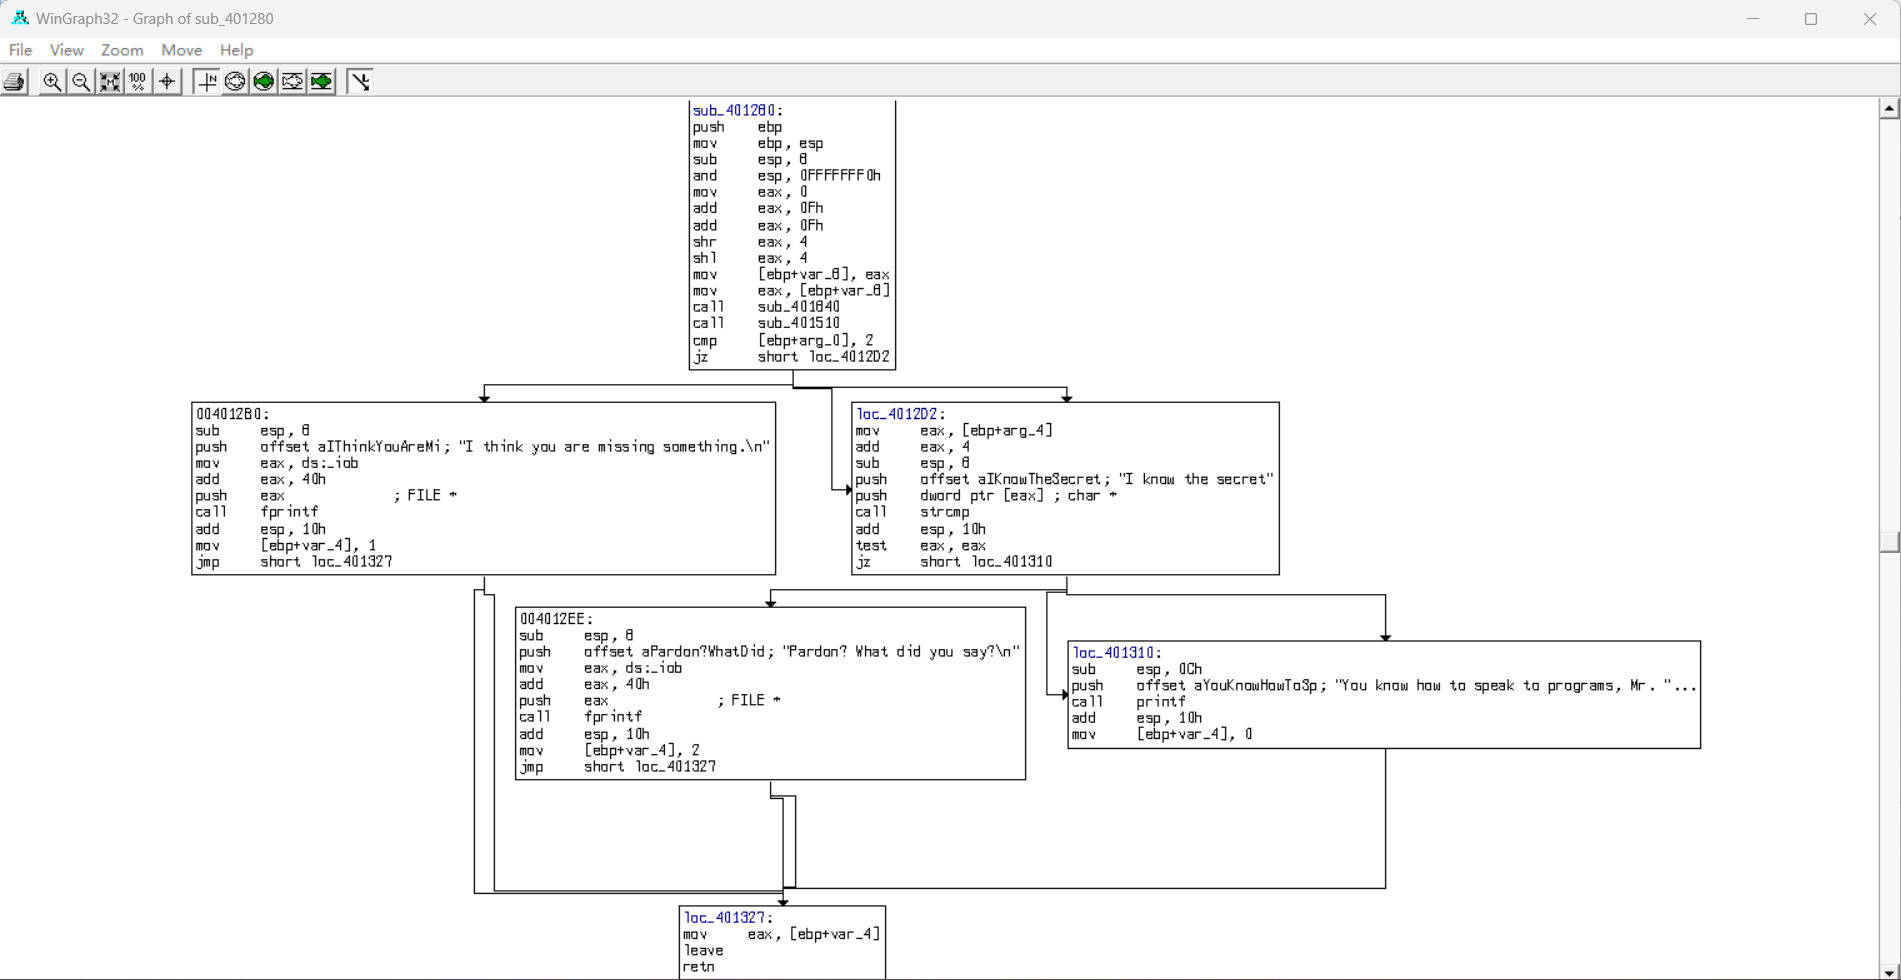Click 'Pardon? What did you say?' string line
This screenshot has width=1901, height=980.
[770, 652]
